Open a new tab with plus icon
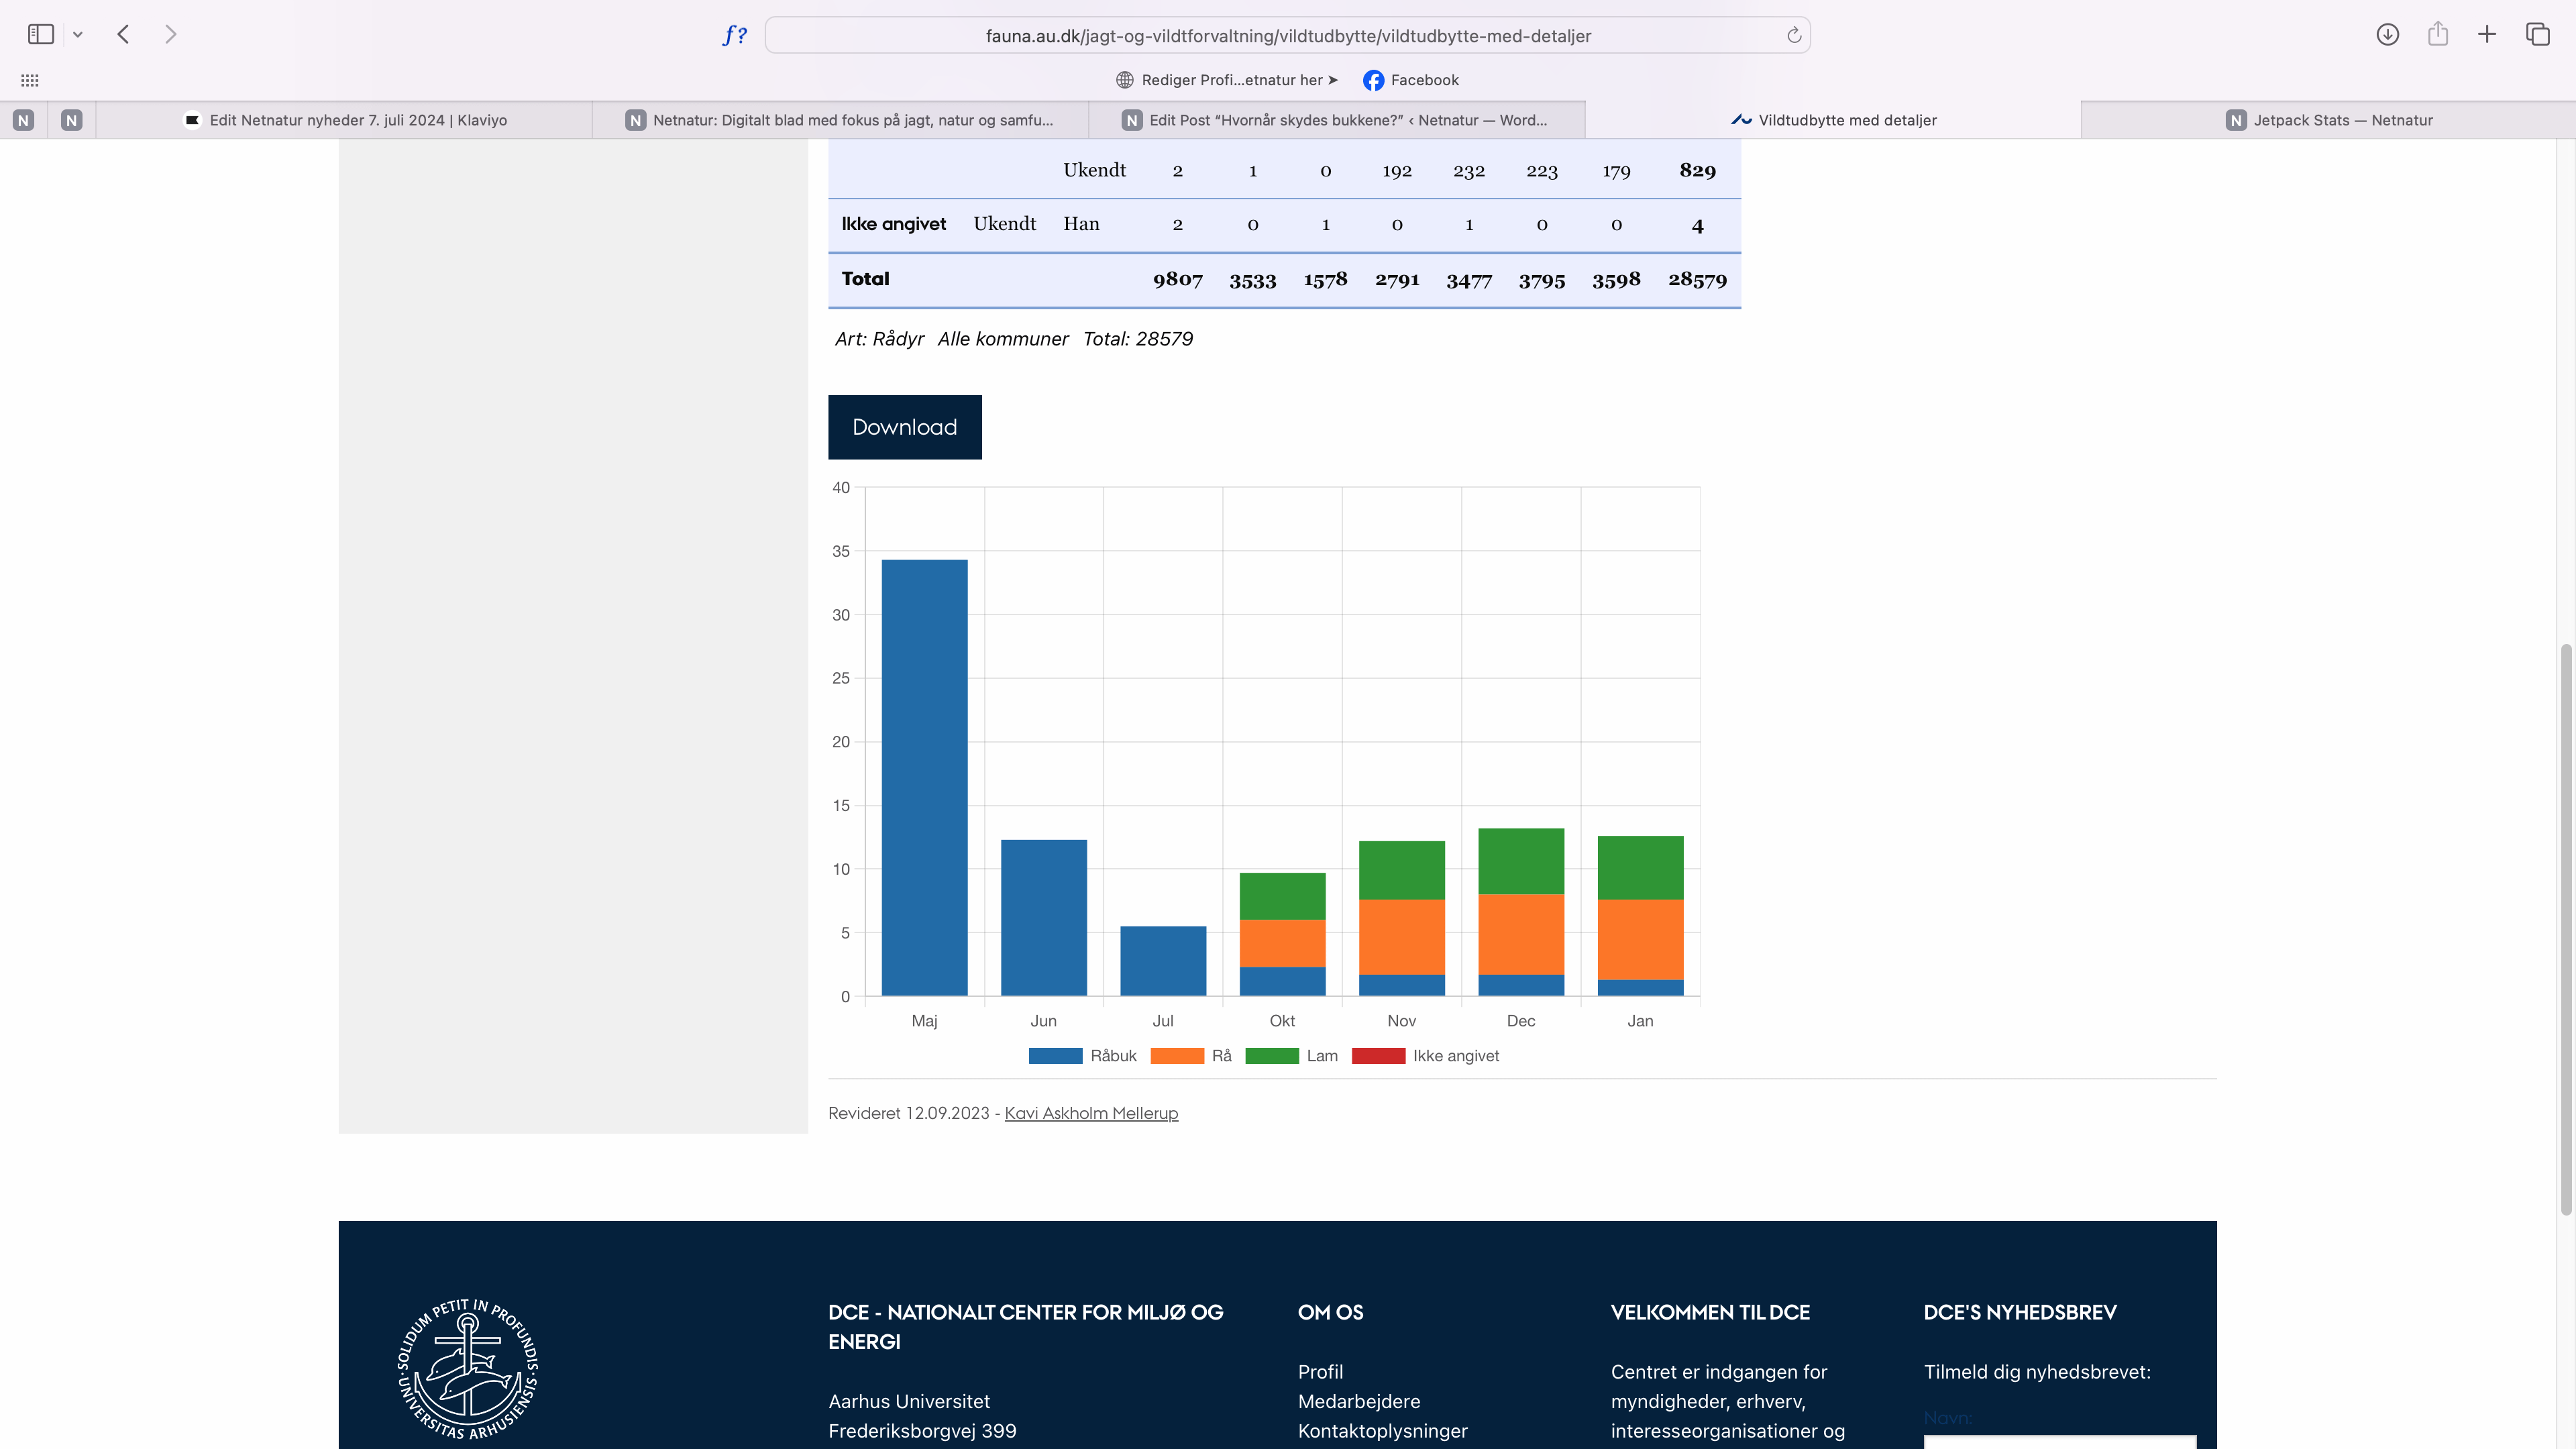The height and width of the screenshot is (1449, 2576). [x=2487, y=35]
